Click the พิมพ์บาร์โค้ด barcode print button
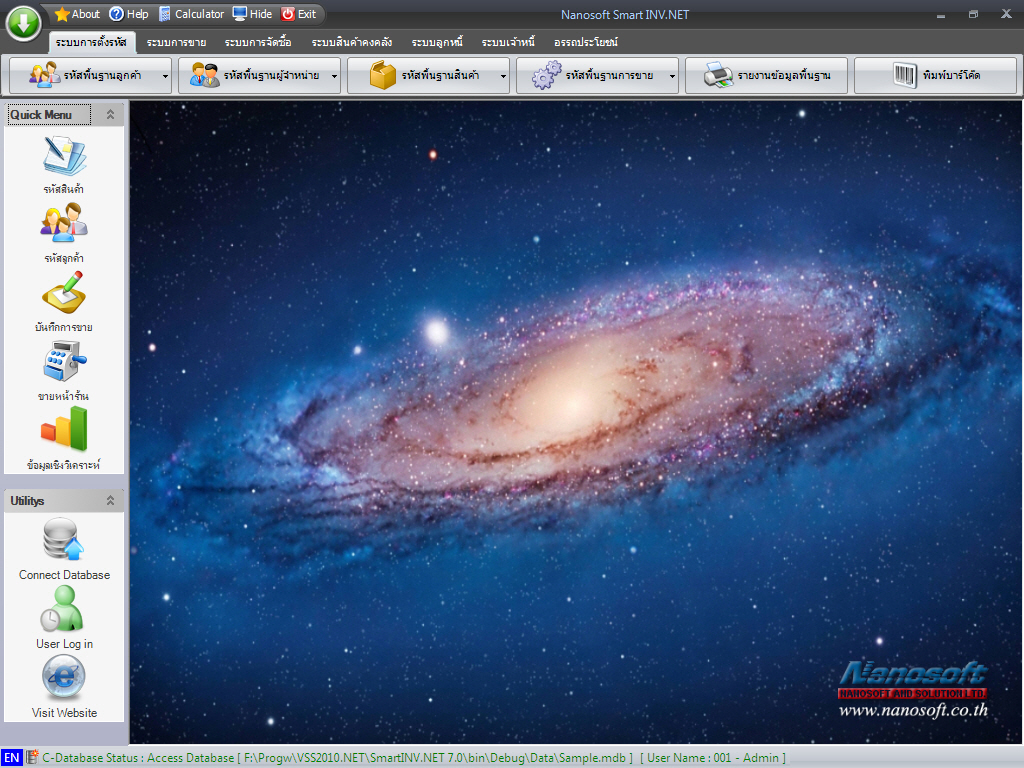1024x768 pixels. click(x=935, y=76)
